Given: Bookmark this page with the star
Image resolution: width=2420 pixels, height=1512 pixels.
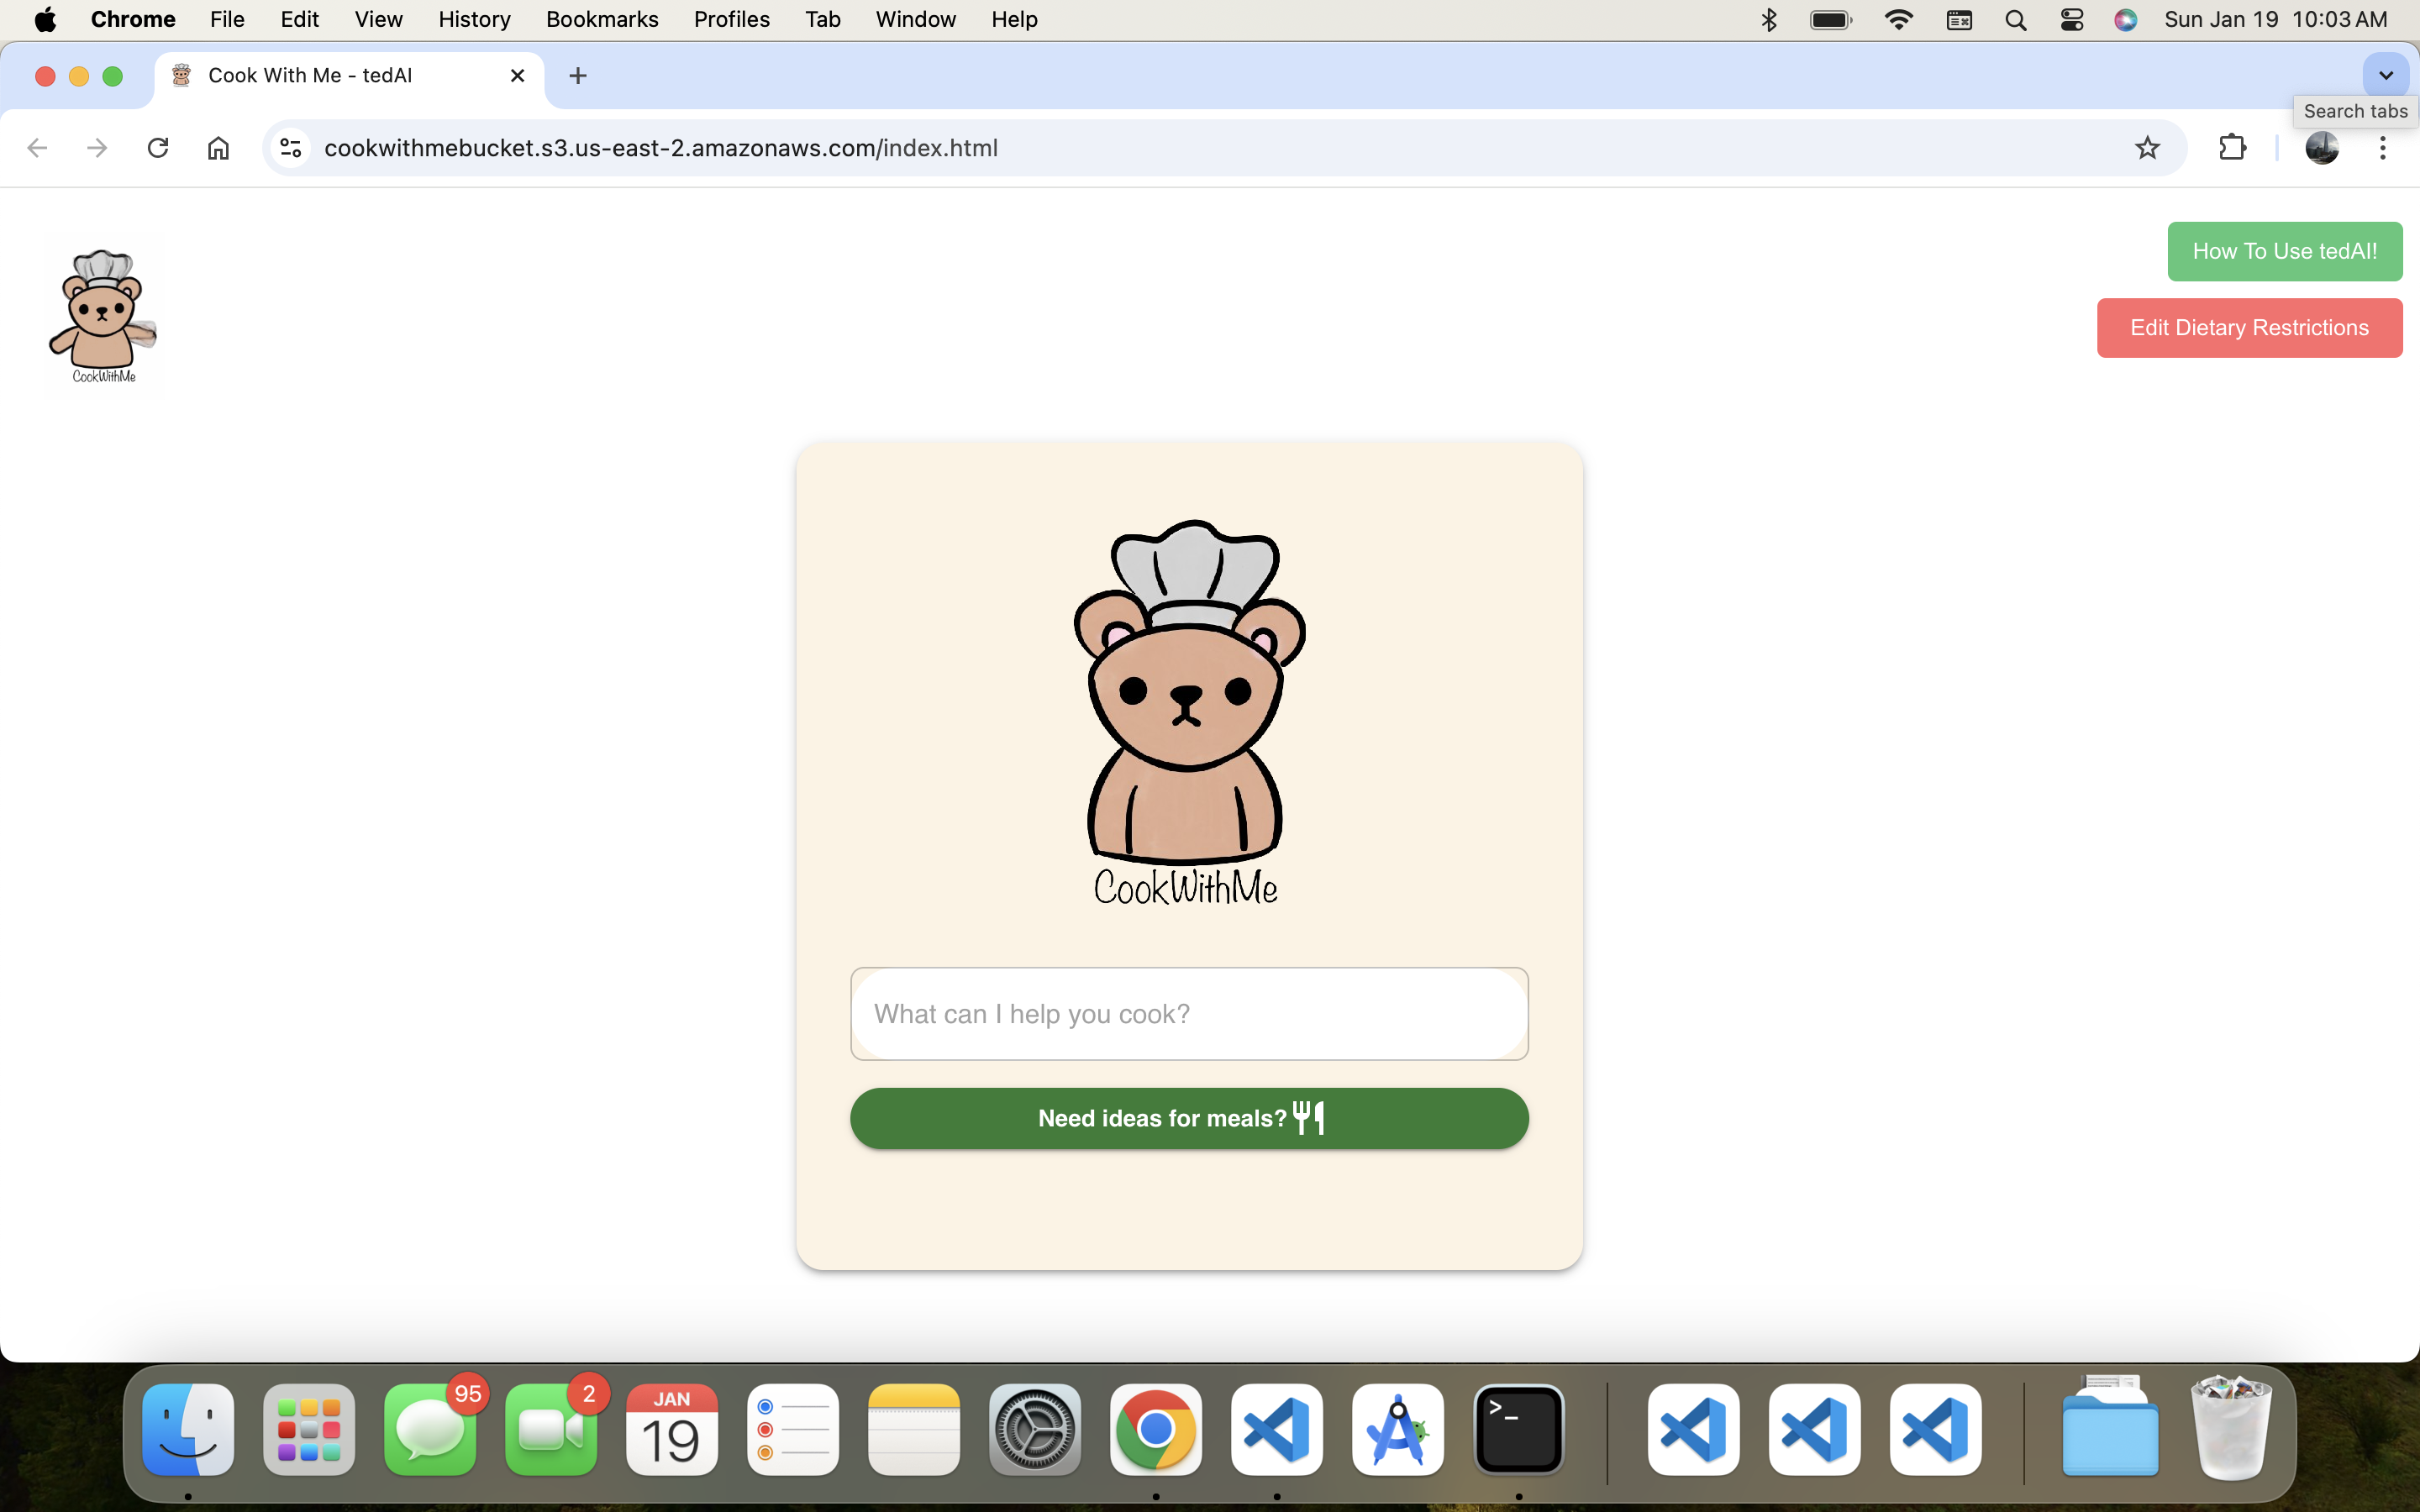Looking at the screenshot, I should [x=2146, y=147].
